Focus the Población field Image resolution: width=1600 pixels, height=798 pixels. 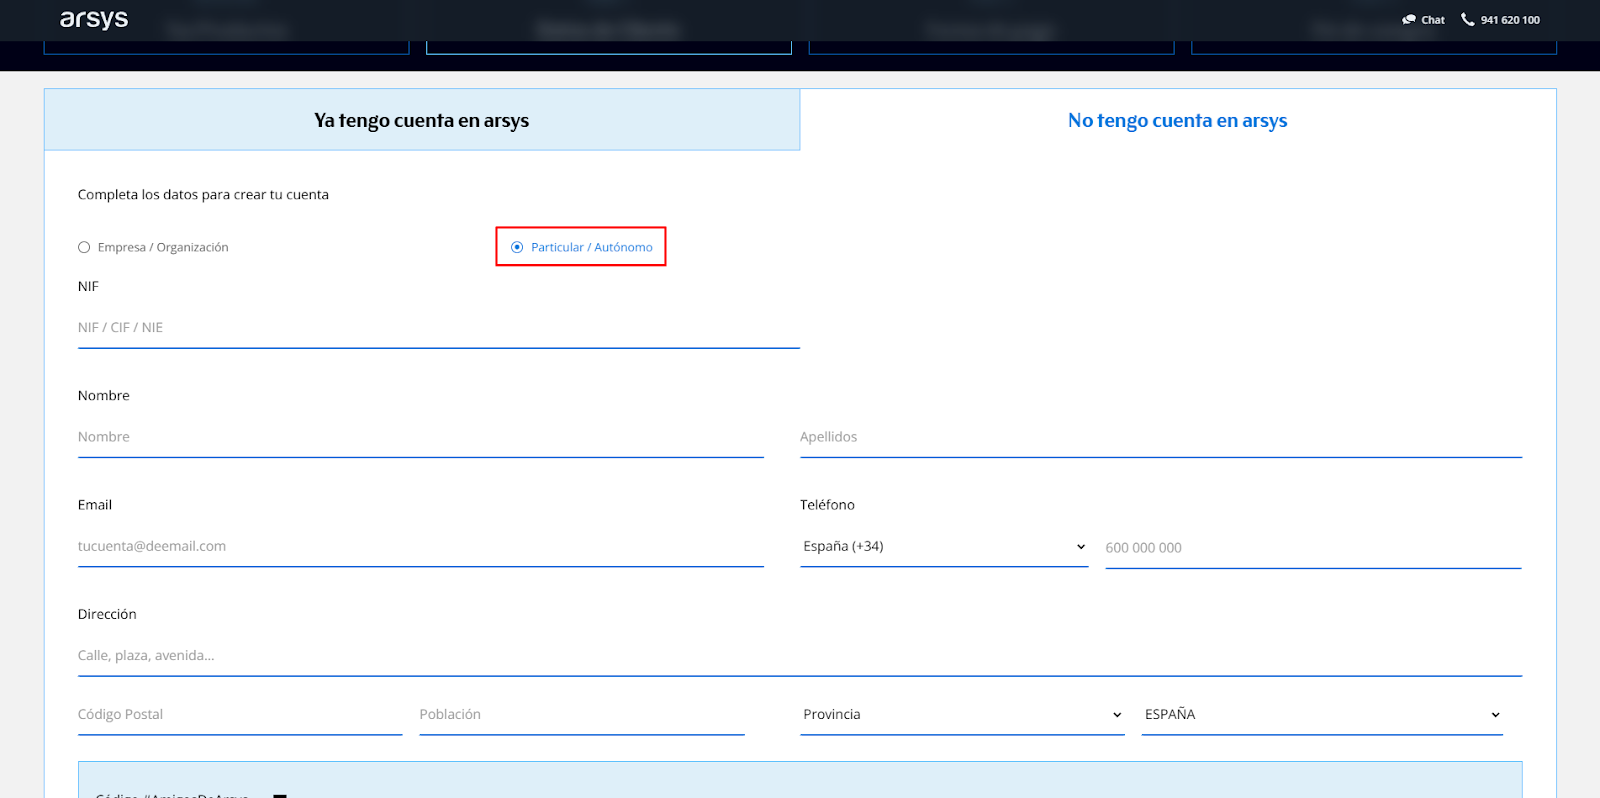[582, 715]
